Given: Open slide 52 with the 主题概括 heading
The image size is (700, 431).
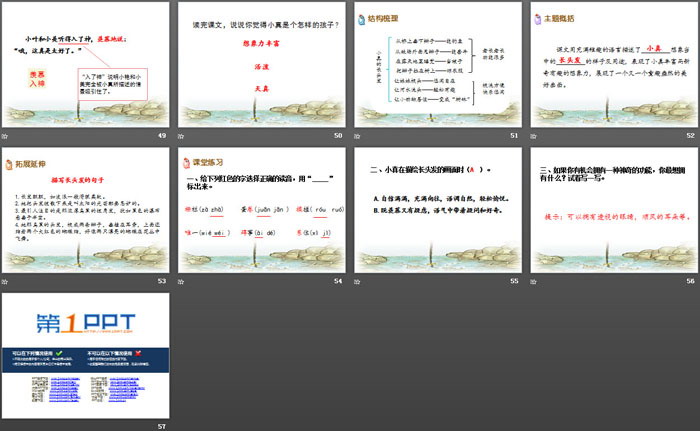Looking at the screenshot, I should point(614,64).
